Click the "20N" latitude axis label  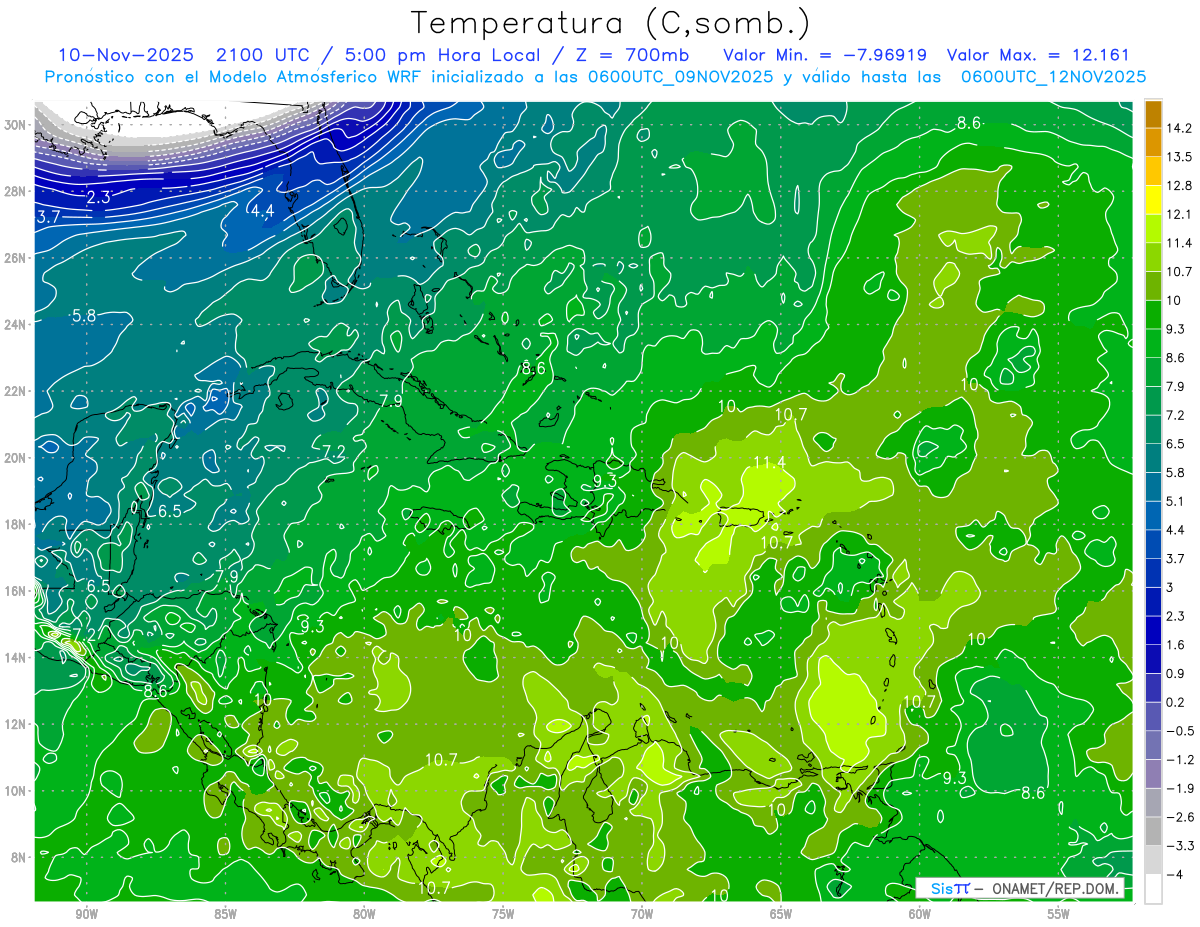click(x=17, y=458)
